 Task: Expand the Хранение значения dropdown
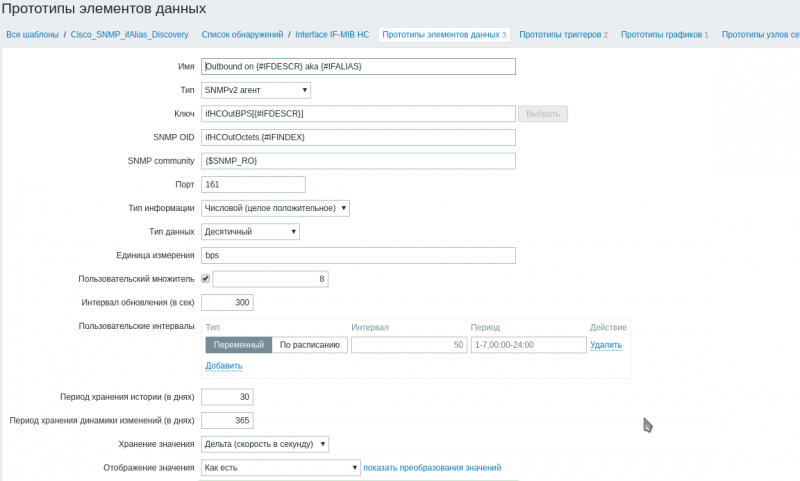pyautogui.click(x=265, y=443)
